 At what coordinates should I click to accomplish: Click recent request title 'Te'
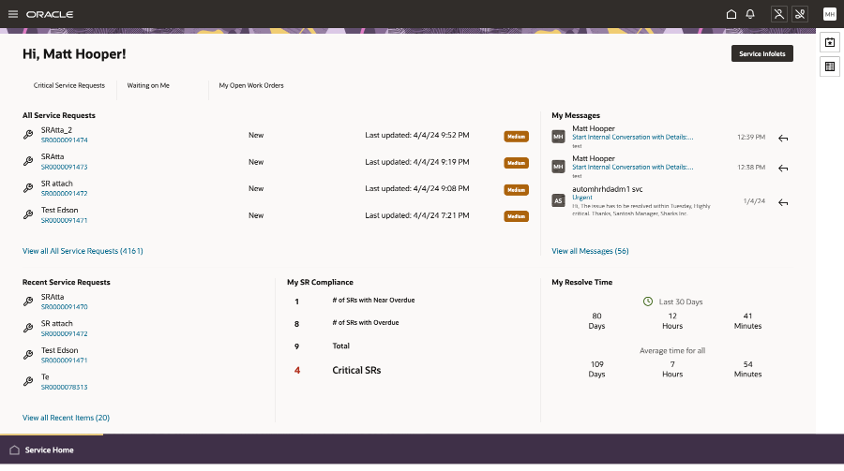click(x=45, y=377)
